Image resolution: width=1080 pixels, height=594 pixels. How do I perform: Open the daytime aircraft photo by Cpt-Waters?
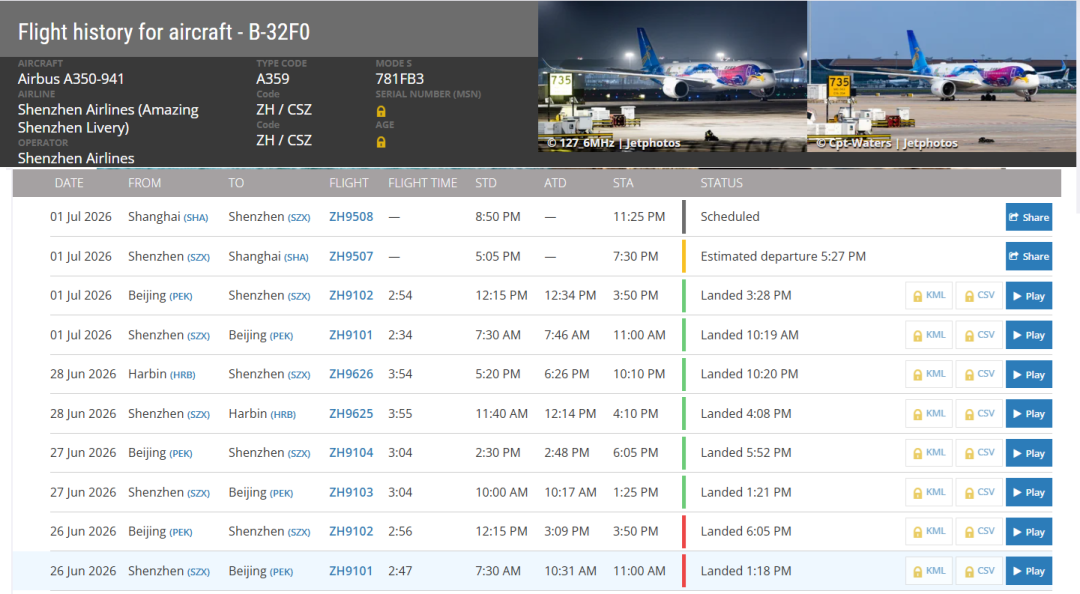pyautogui.click(x=942, y=76)
